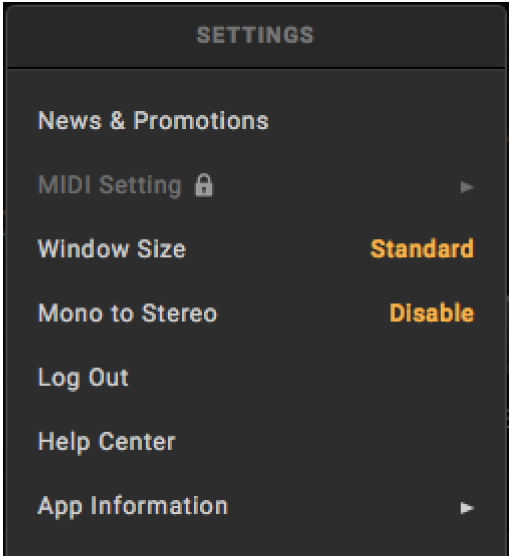
Task: Click the Window Size label
Action: [x=112, y=249]
